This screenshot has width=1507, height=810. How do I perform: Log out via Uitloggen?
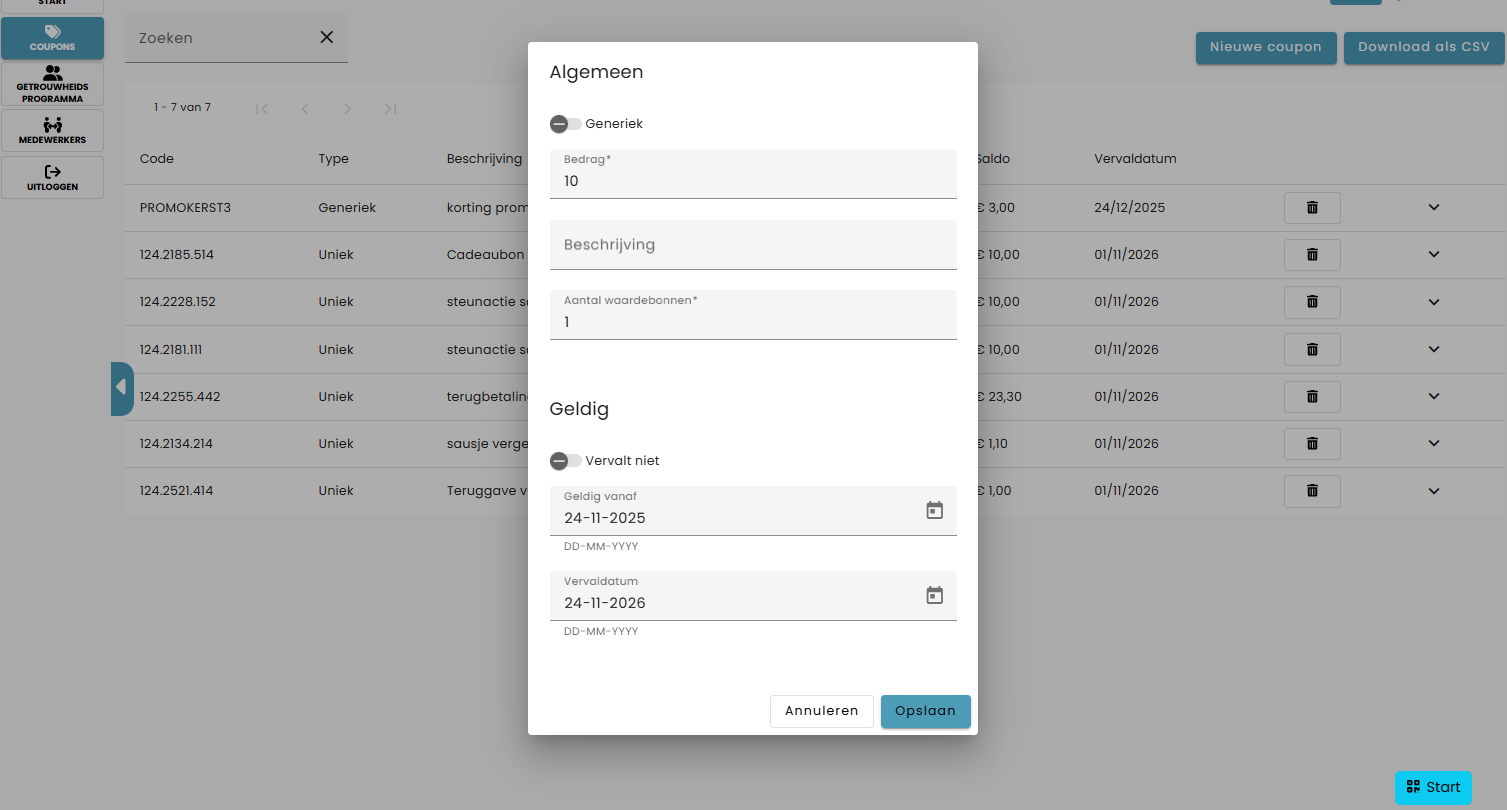(x=52, y=178)
